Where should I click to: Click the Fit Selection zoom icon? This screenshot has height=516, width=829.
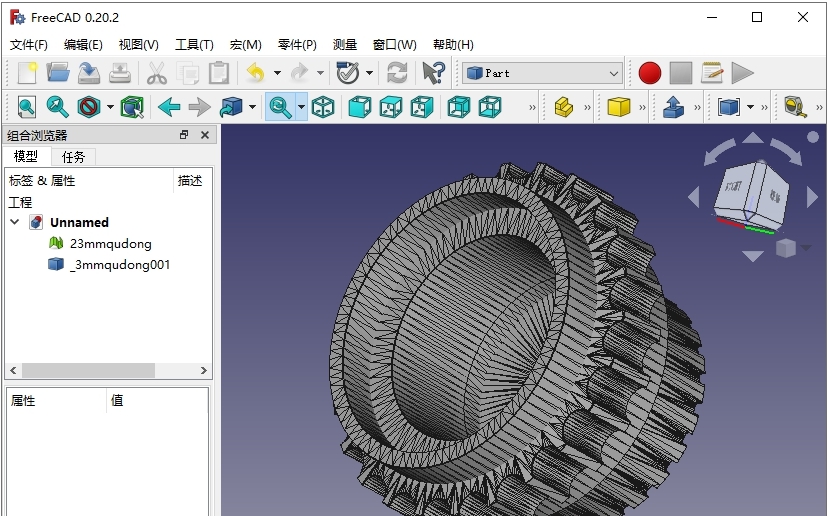(x=58, y=107)
